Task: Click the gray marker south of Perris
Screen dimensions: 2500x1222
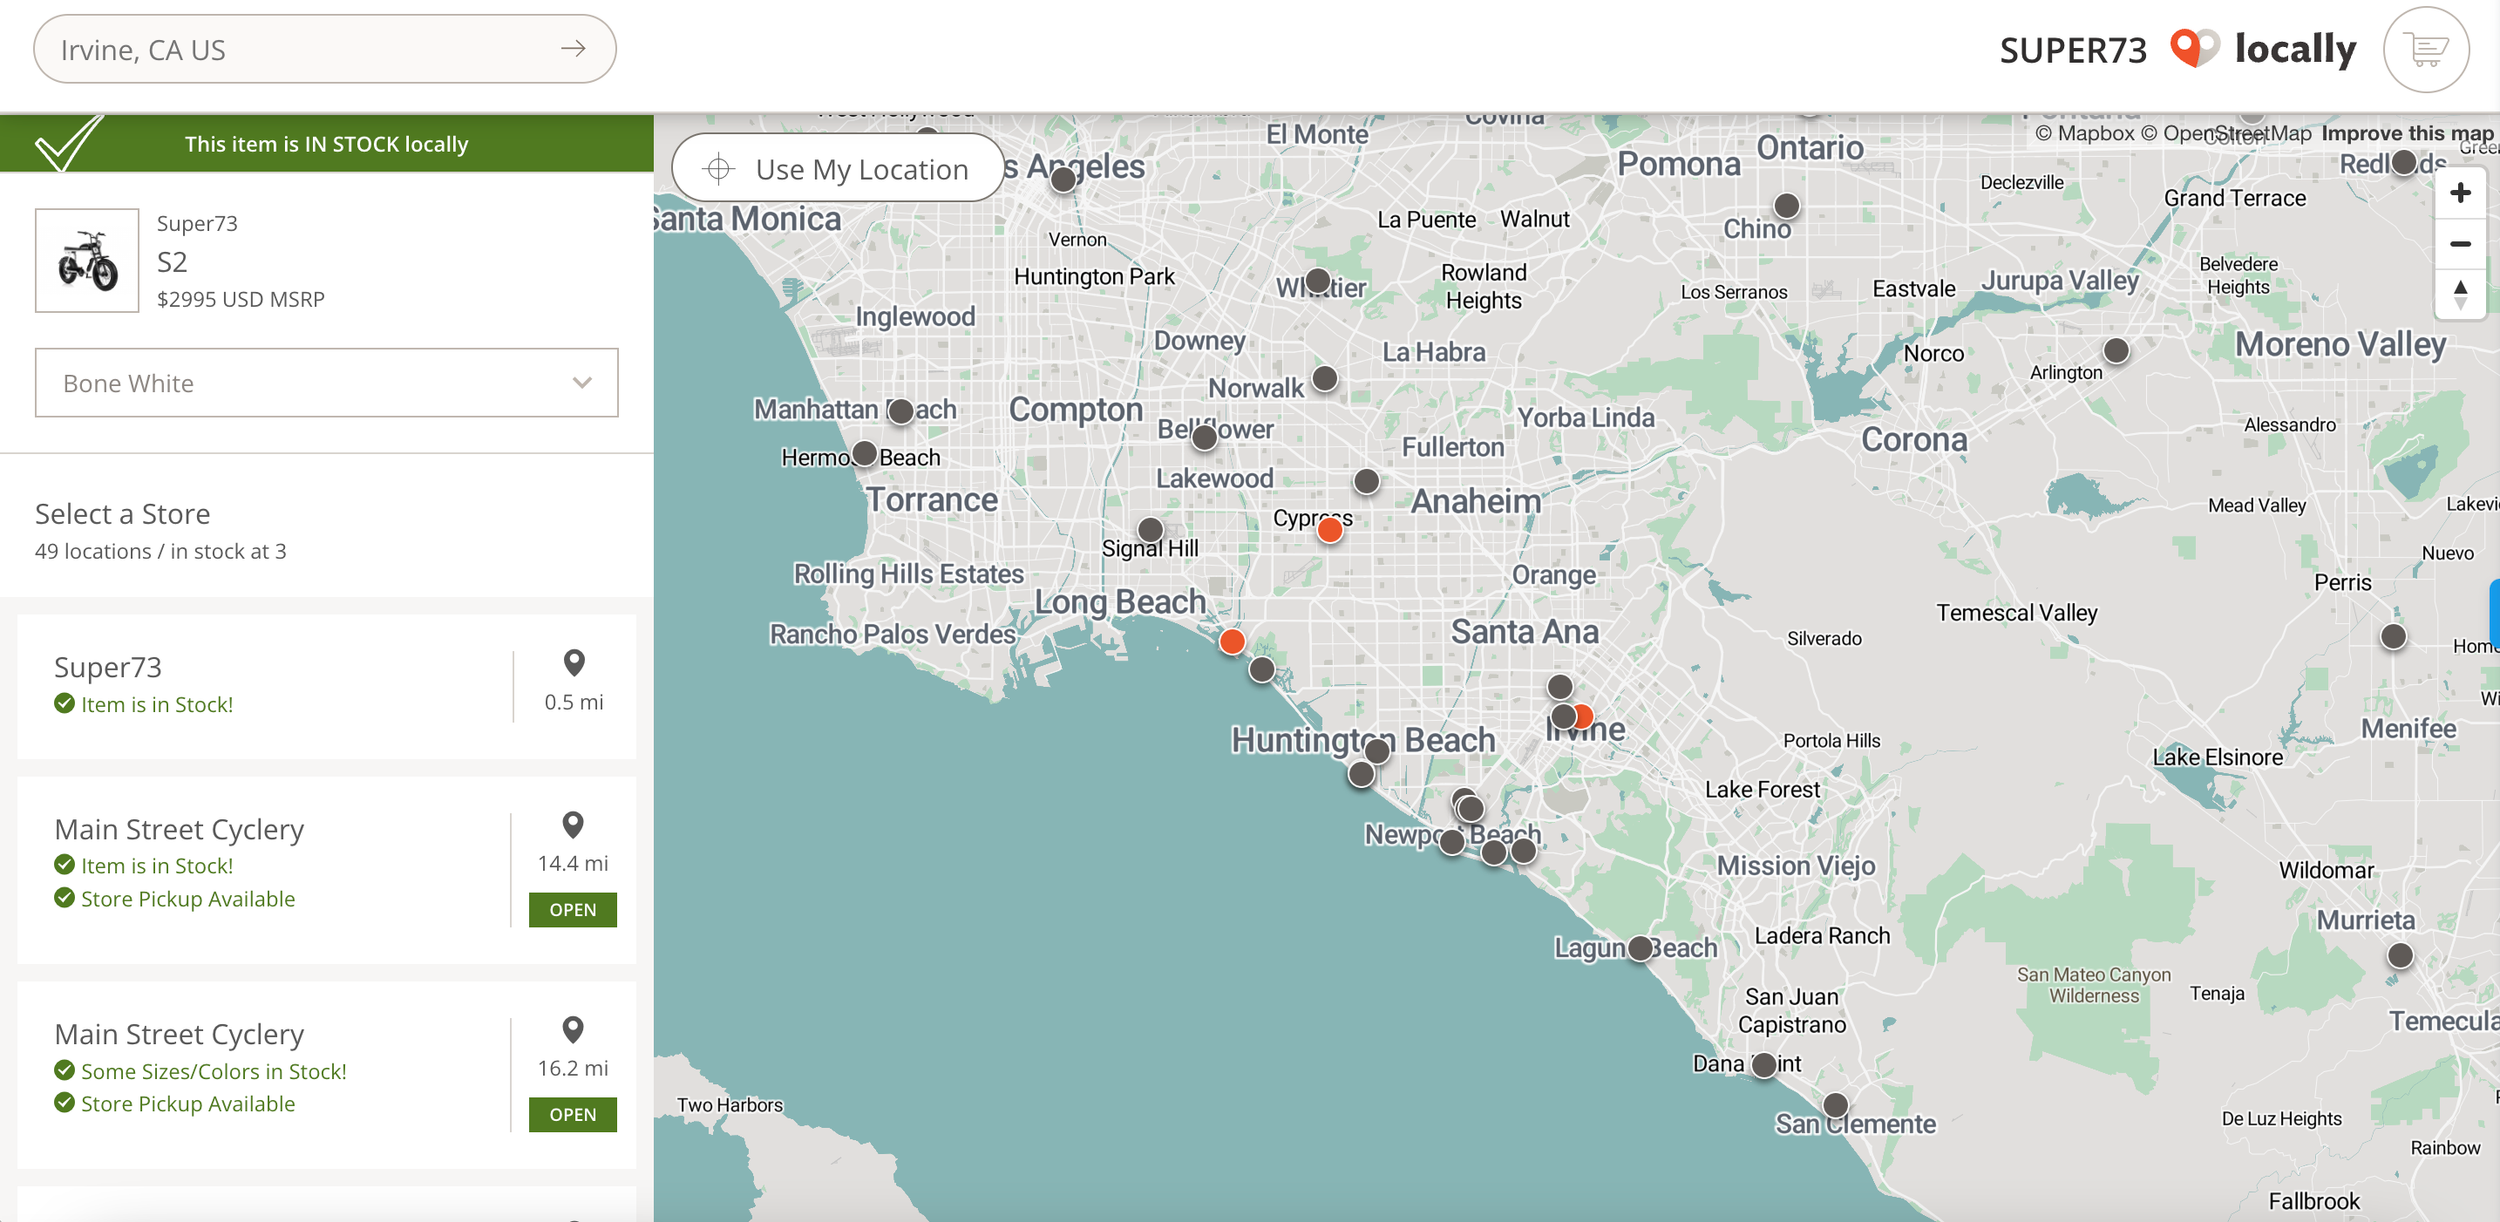Action: coord(2393,636)
